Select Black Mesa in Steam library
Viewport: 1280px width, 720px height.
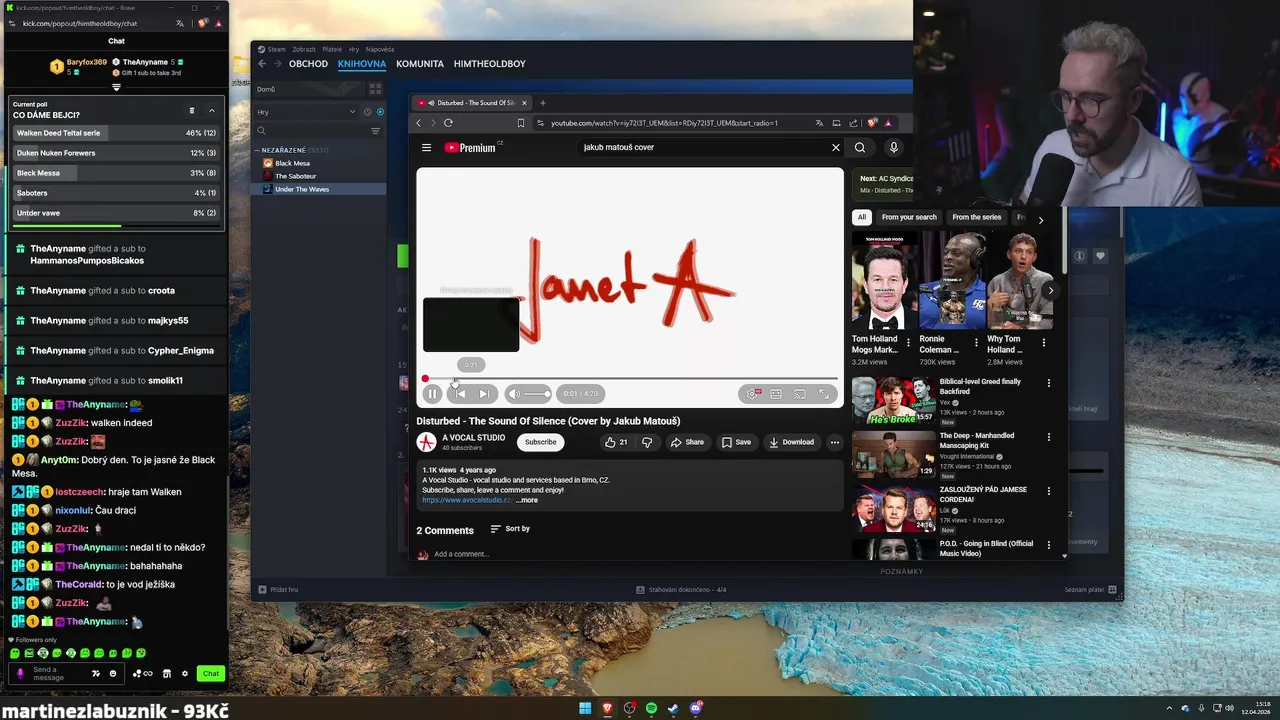click(x=292, y=163)
